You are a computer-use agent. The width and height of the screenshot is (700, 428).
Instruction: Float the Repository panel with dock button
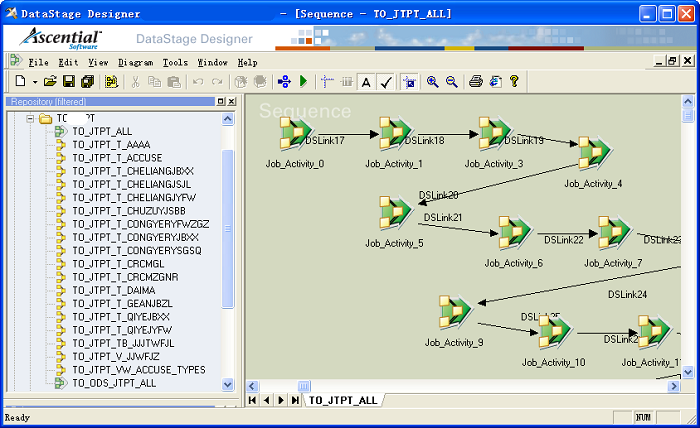[x=221, y=102]
